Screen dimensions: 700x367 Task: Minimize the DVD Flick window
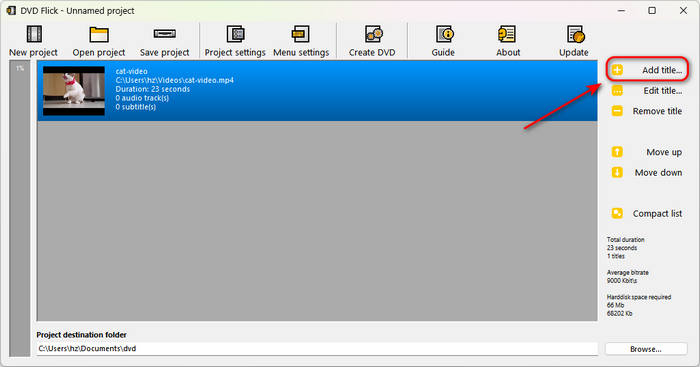621,11
